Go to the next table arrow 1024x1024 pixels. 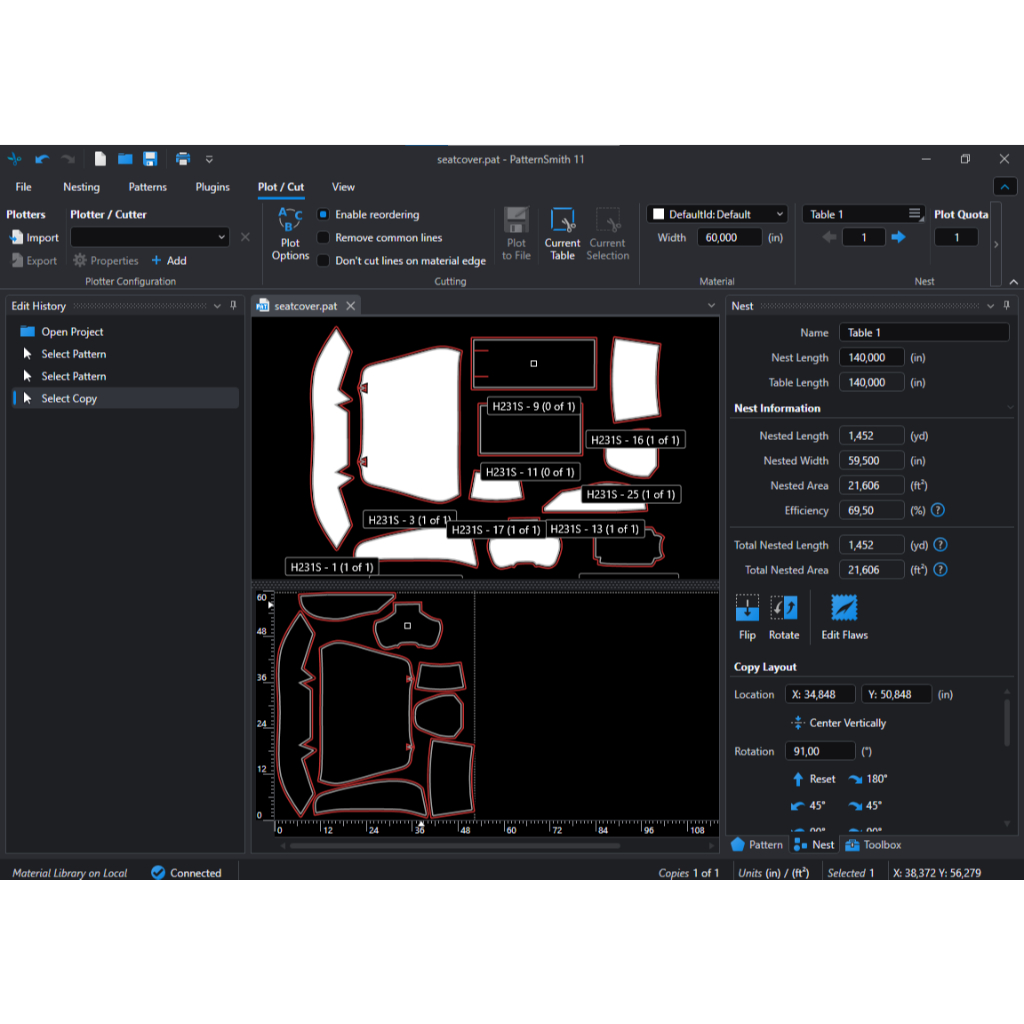pos(898,237)
